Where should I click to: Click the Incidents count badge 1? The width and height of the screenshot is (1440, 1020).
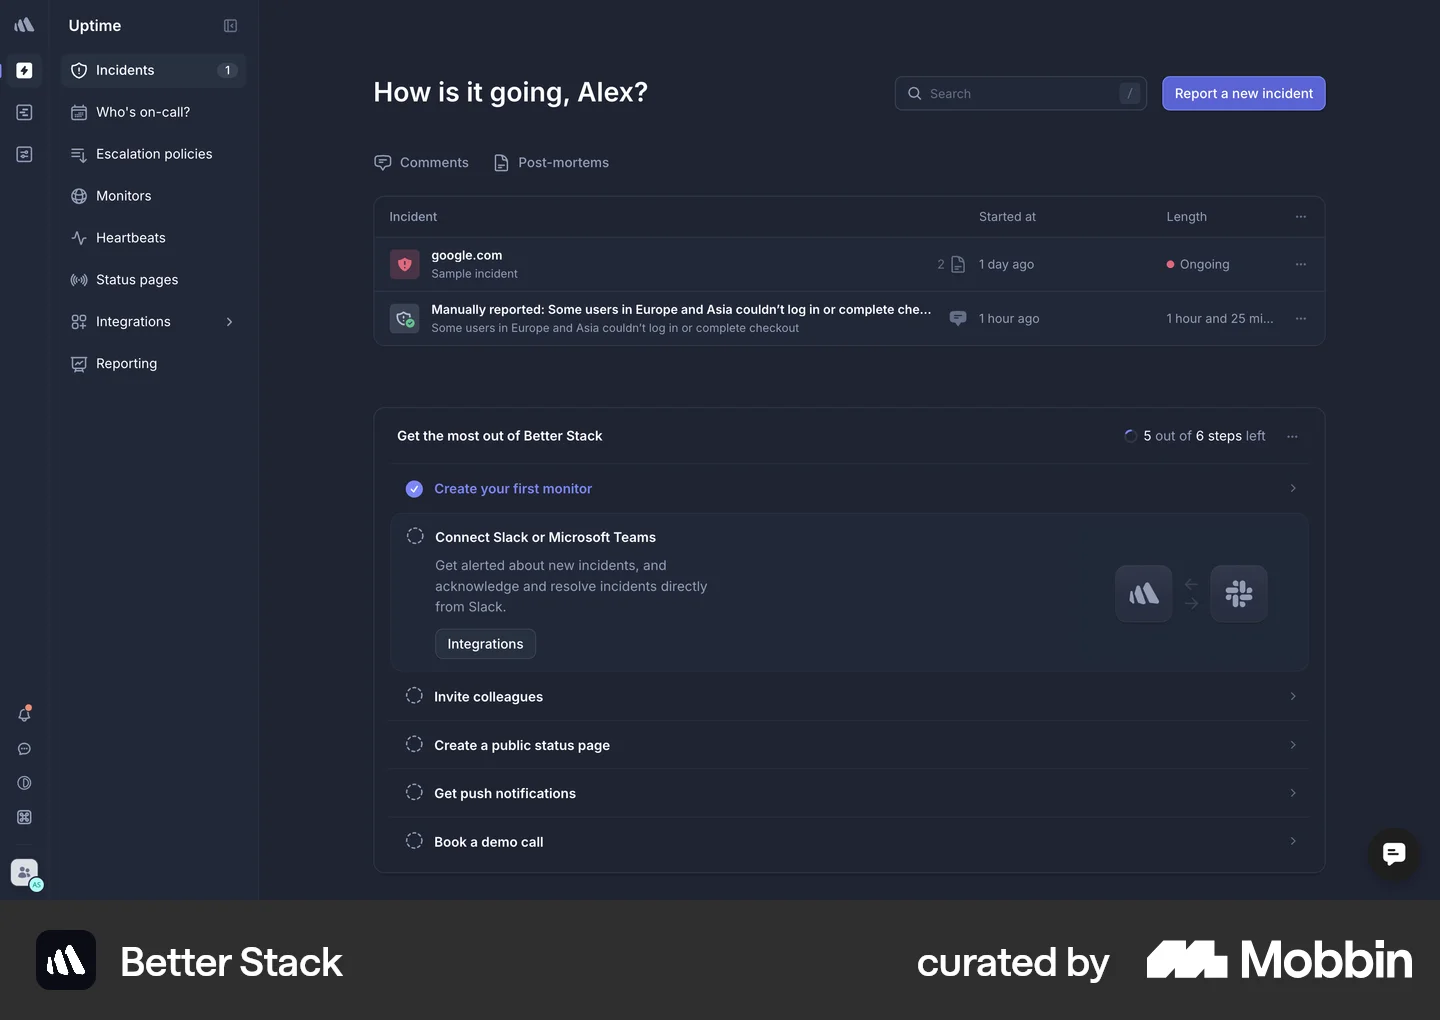click(x=228, y=70)
